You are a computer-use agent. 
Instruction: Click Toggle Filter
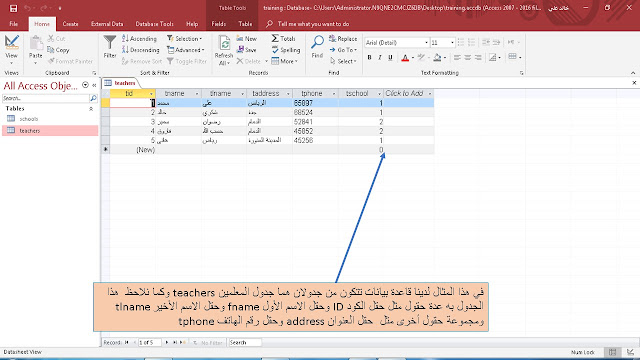click(187, 61)
